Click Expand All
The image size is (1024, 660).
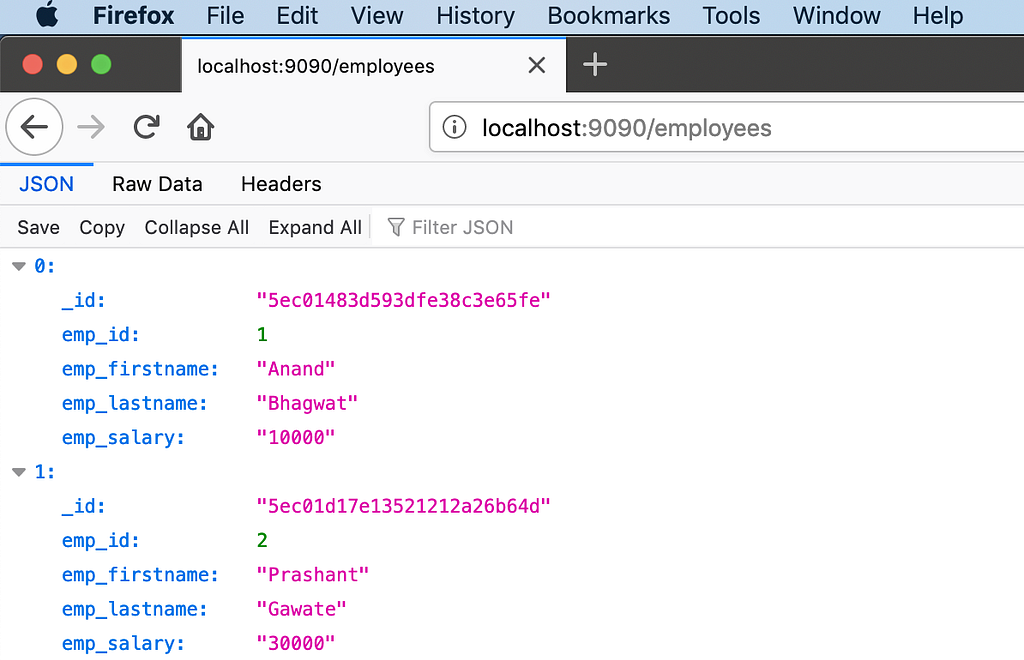click(x=315, y=227)
